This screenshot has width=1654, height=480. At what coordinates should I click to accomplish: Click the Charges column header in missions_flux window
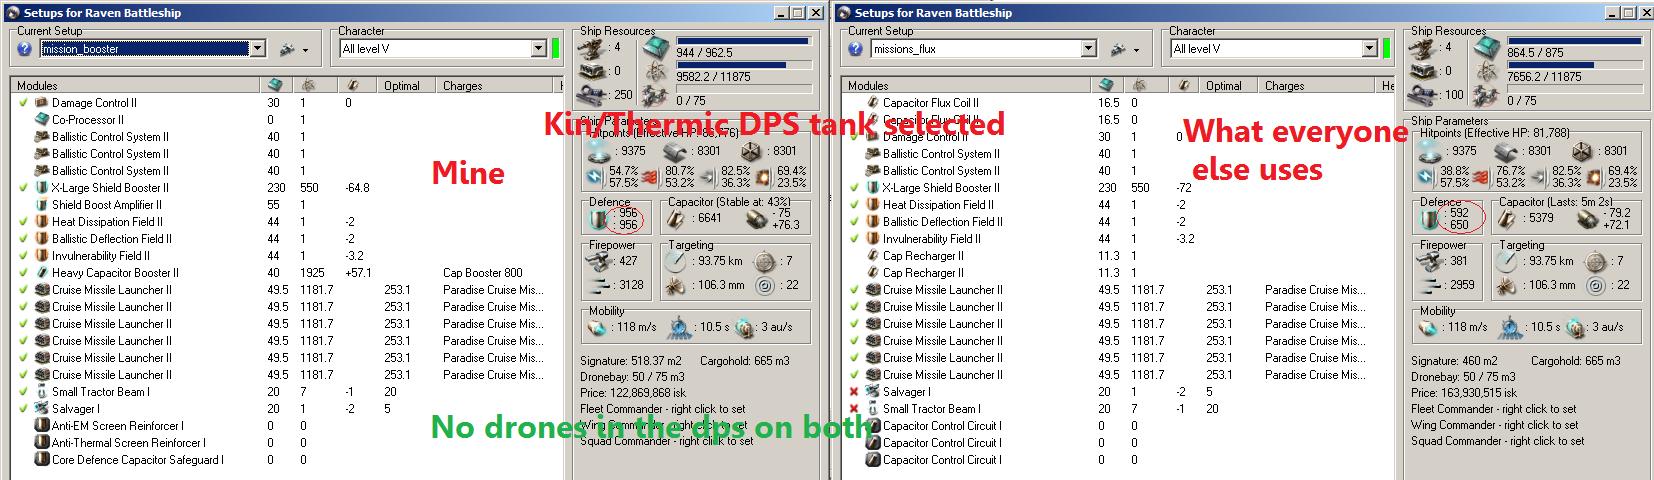(x=1318, y=85)
